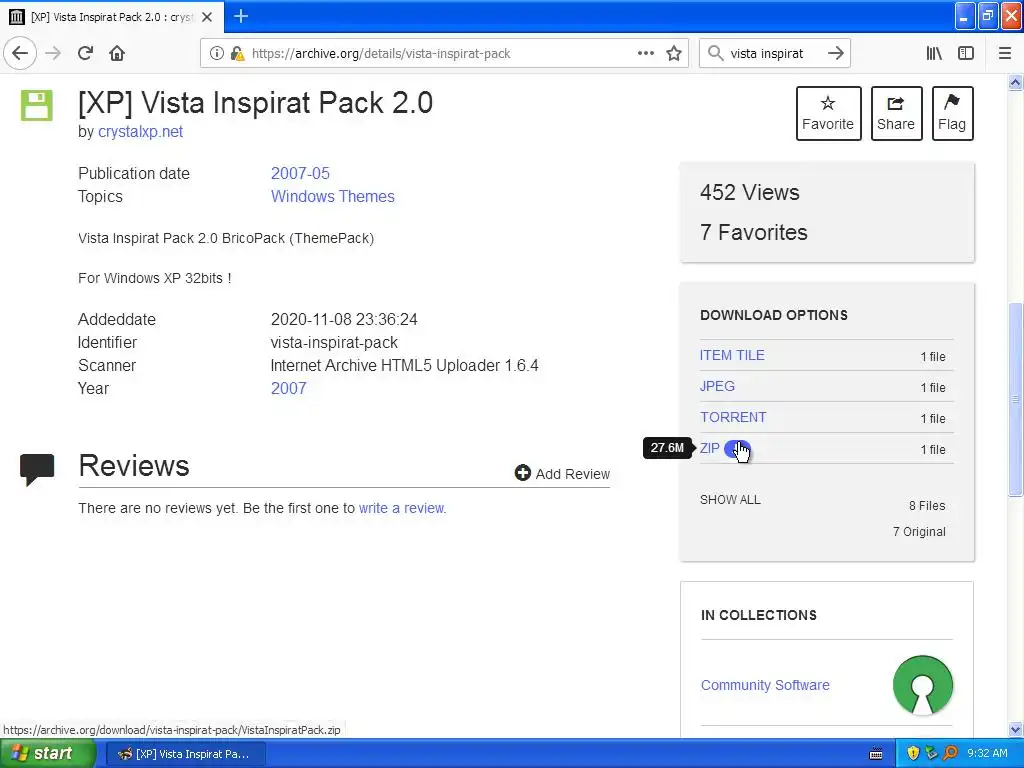Open the Year 2007 link
Screen dimensions: 1024x768
289,389
